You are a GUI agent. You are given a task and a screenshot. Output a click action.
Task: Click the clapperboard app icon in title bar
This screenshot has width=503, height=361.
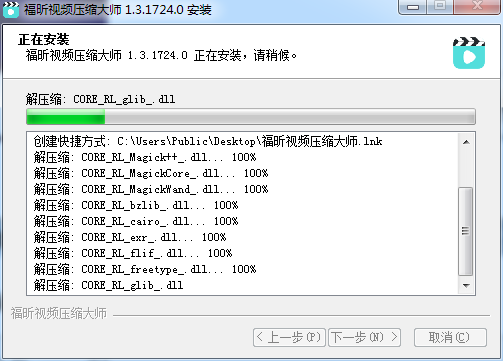(11, 9)
